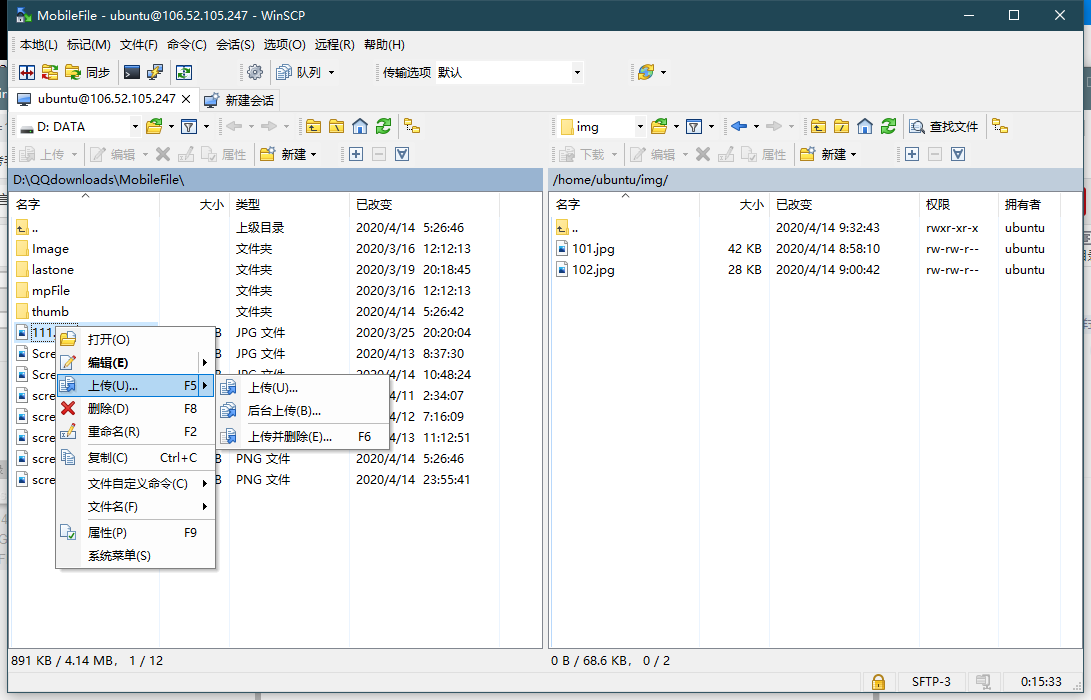Viewport: 1091px width, 700px height.
Task: Go to local parent directory icon
Action: point(314,127)
